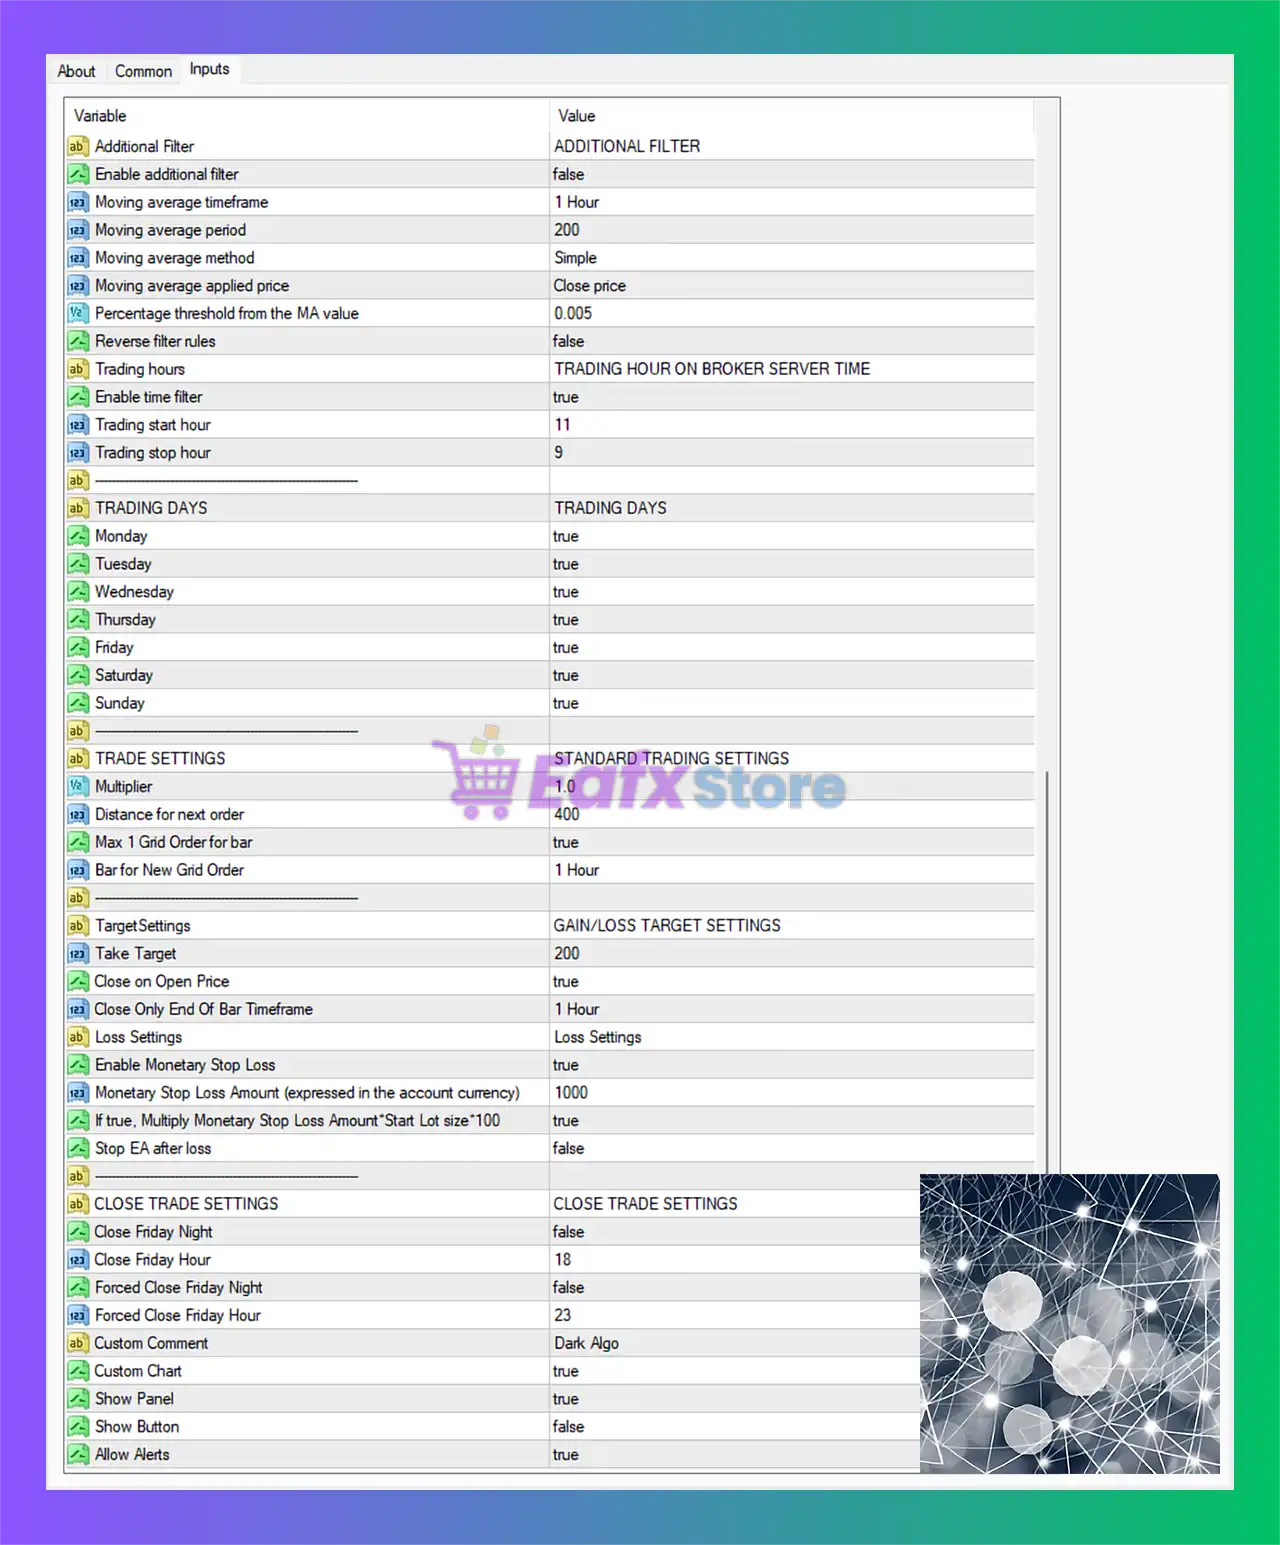Viewport: 1280px width, 1545px height.
Task: Switch to the Common tab
Action: click(143, 71)
